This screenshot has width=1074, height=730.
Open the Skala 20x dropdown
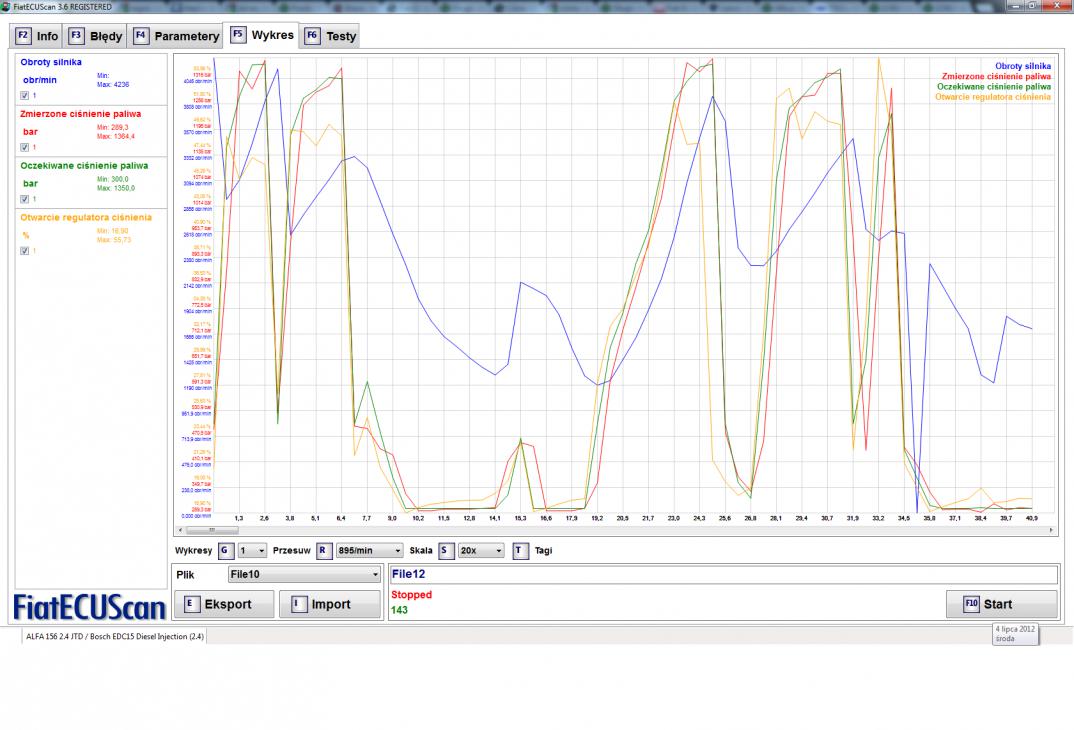click(x=481, y=550)
